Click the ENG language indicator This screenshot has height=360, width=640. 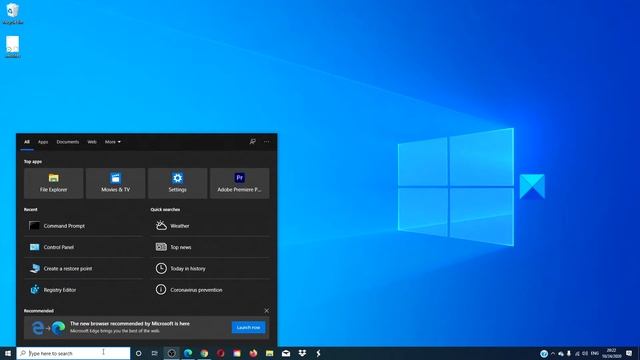click(x=595, y=353)
